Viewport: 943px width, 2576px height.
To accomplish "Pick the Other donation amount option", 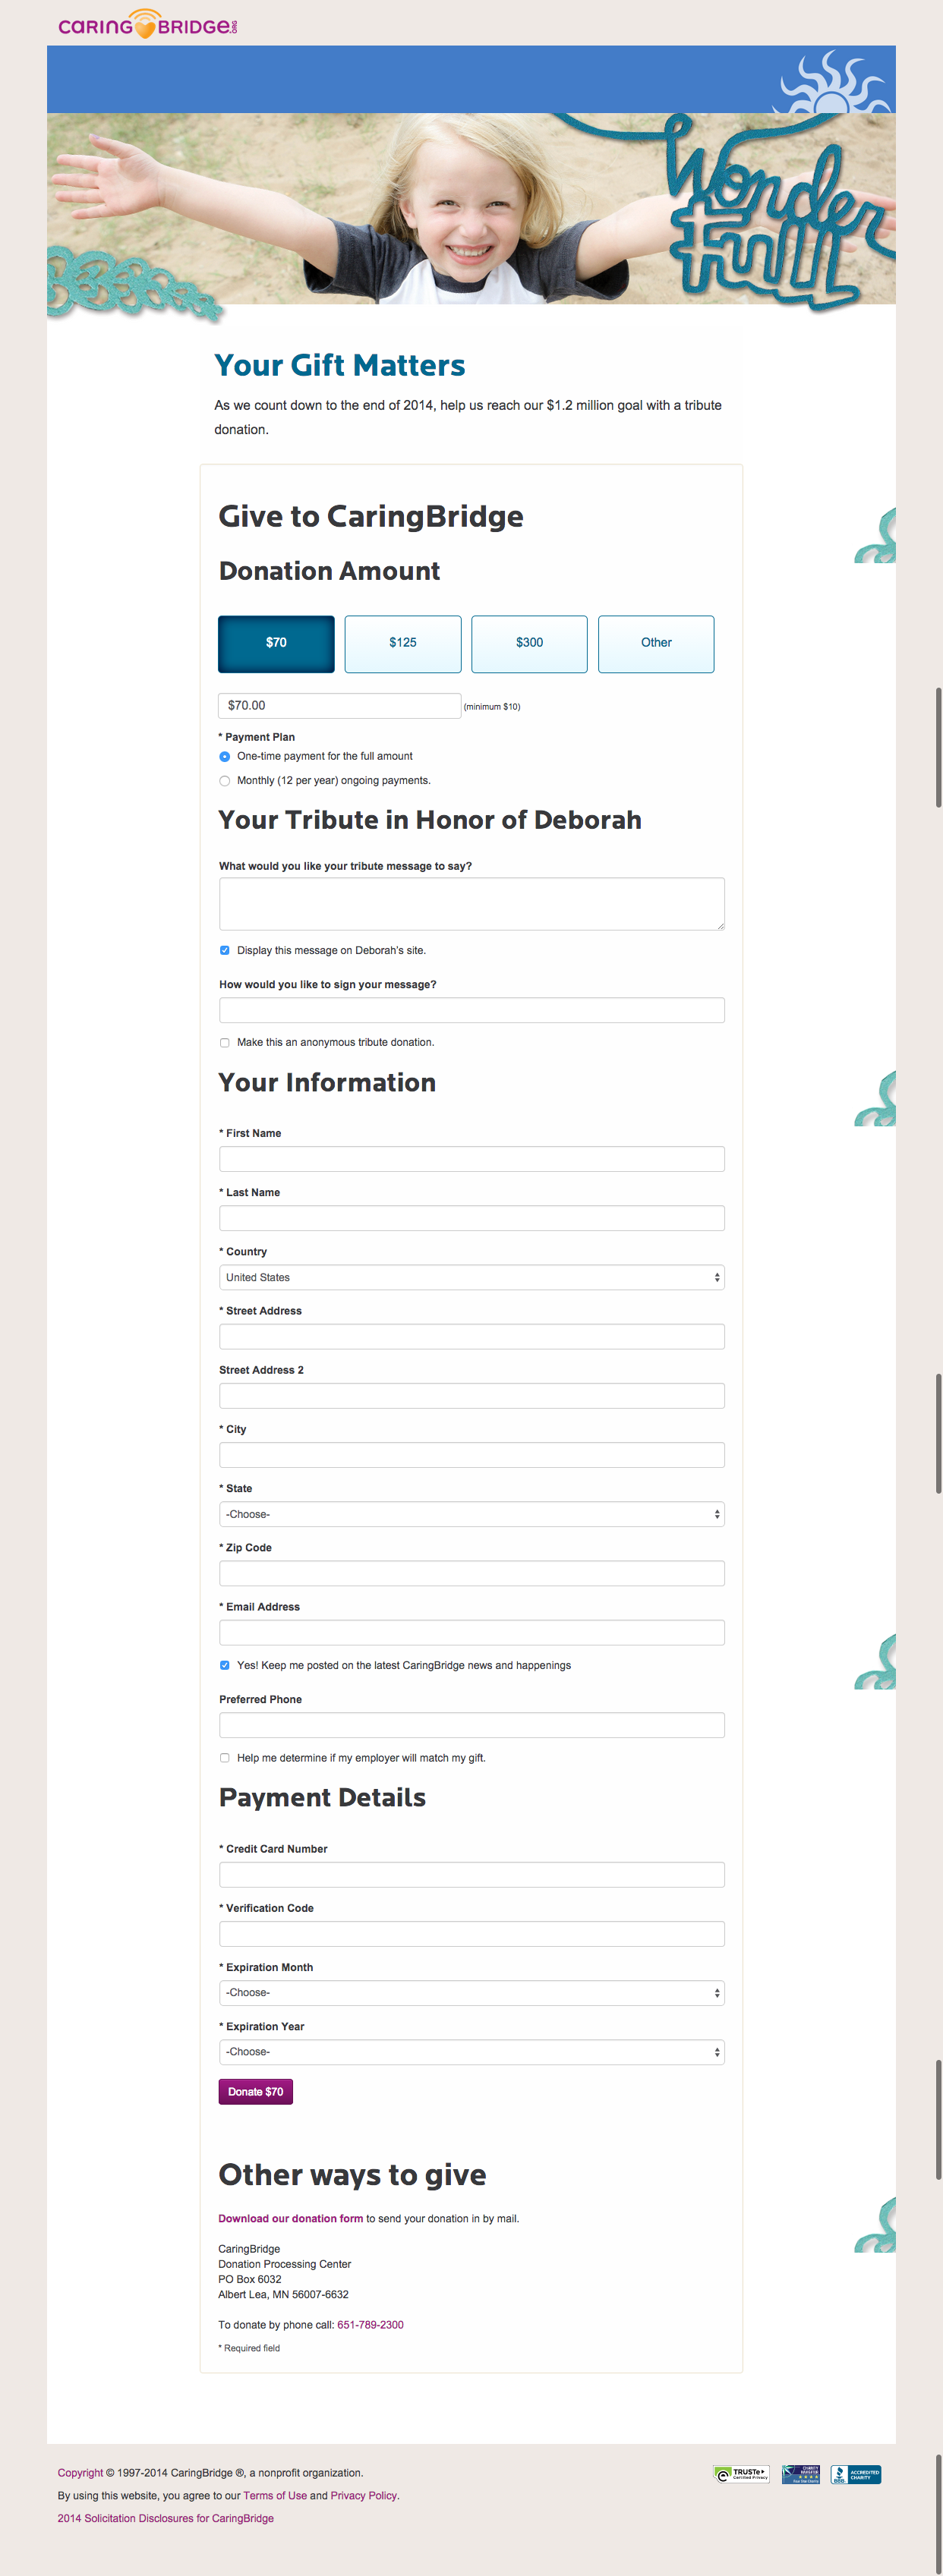I will tap(656, 643).
